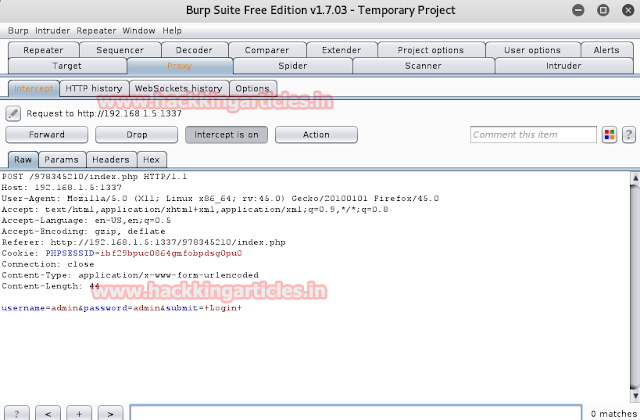Click the '+' search options button
Screen dimensions: 640x420
coord(79,413)
